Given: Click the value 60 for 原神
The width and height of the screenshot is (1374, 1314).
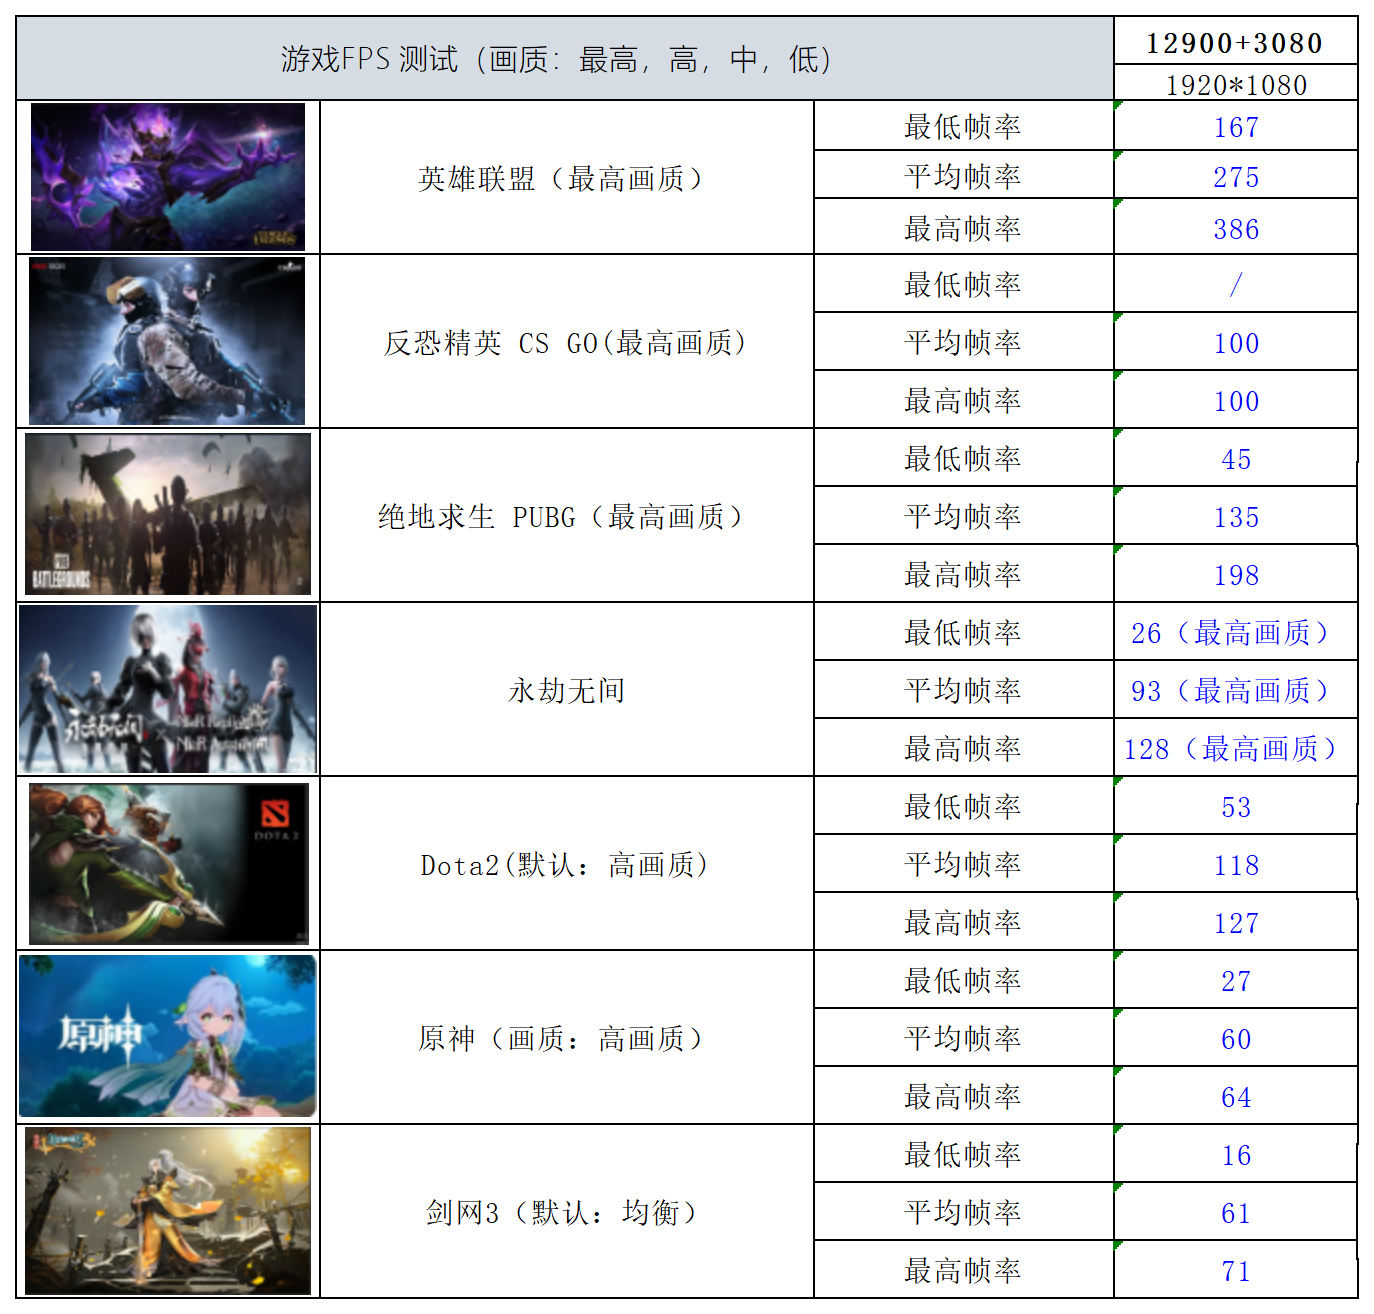Looking at the screenshot, I should click(x=1236, y=1038).
